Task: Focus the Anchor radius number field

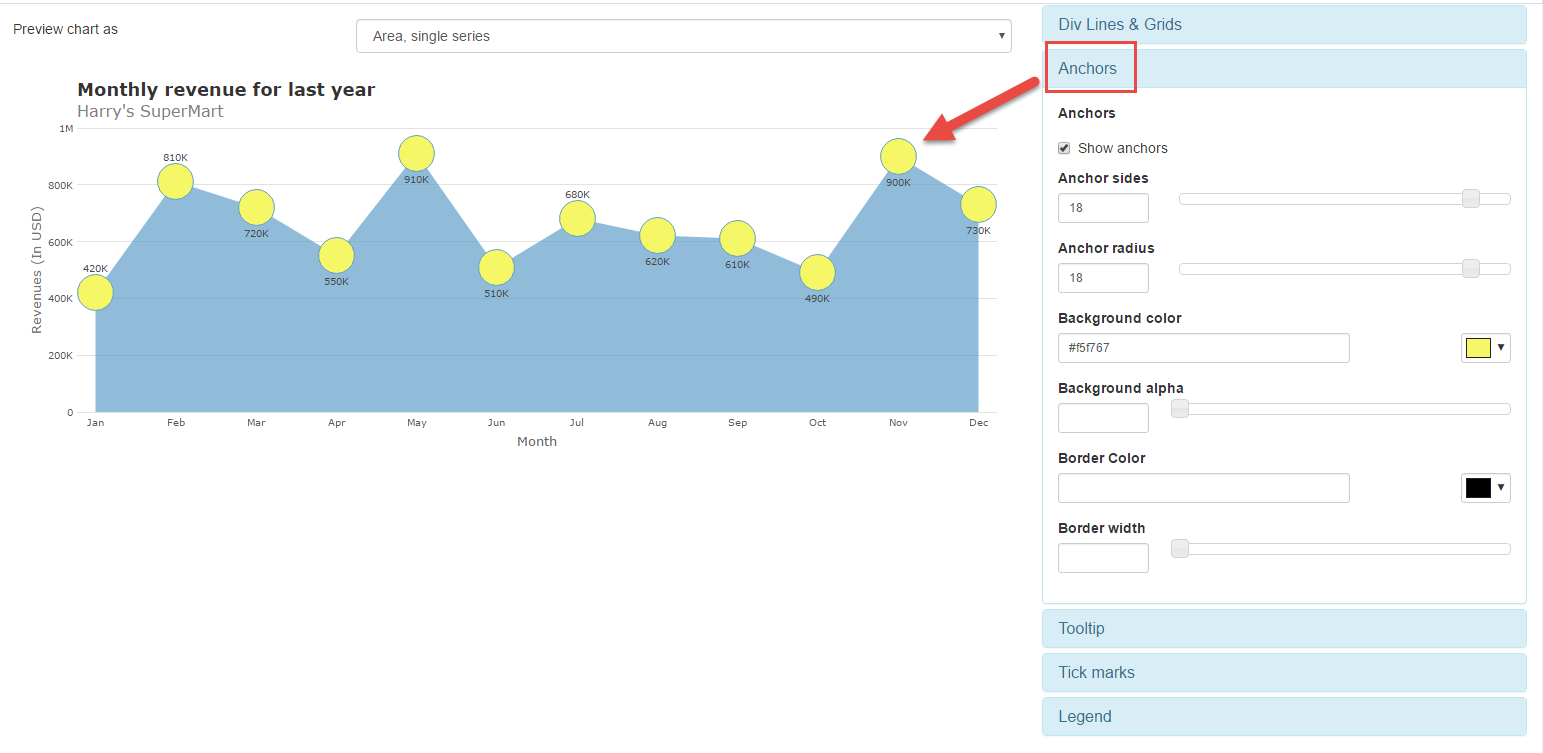Action: [1103, 278]
